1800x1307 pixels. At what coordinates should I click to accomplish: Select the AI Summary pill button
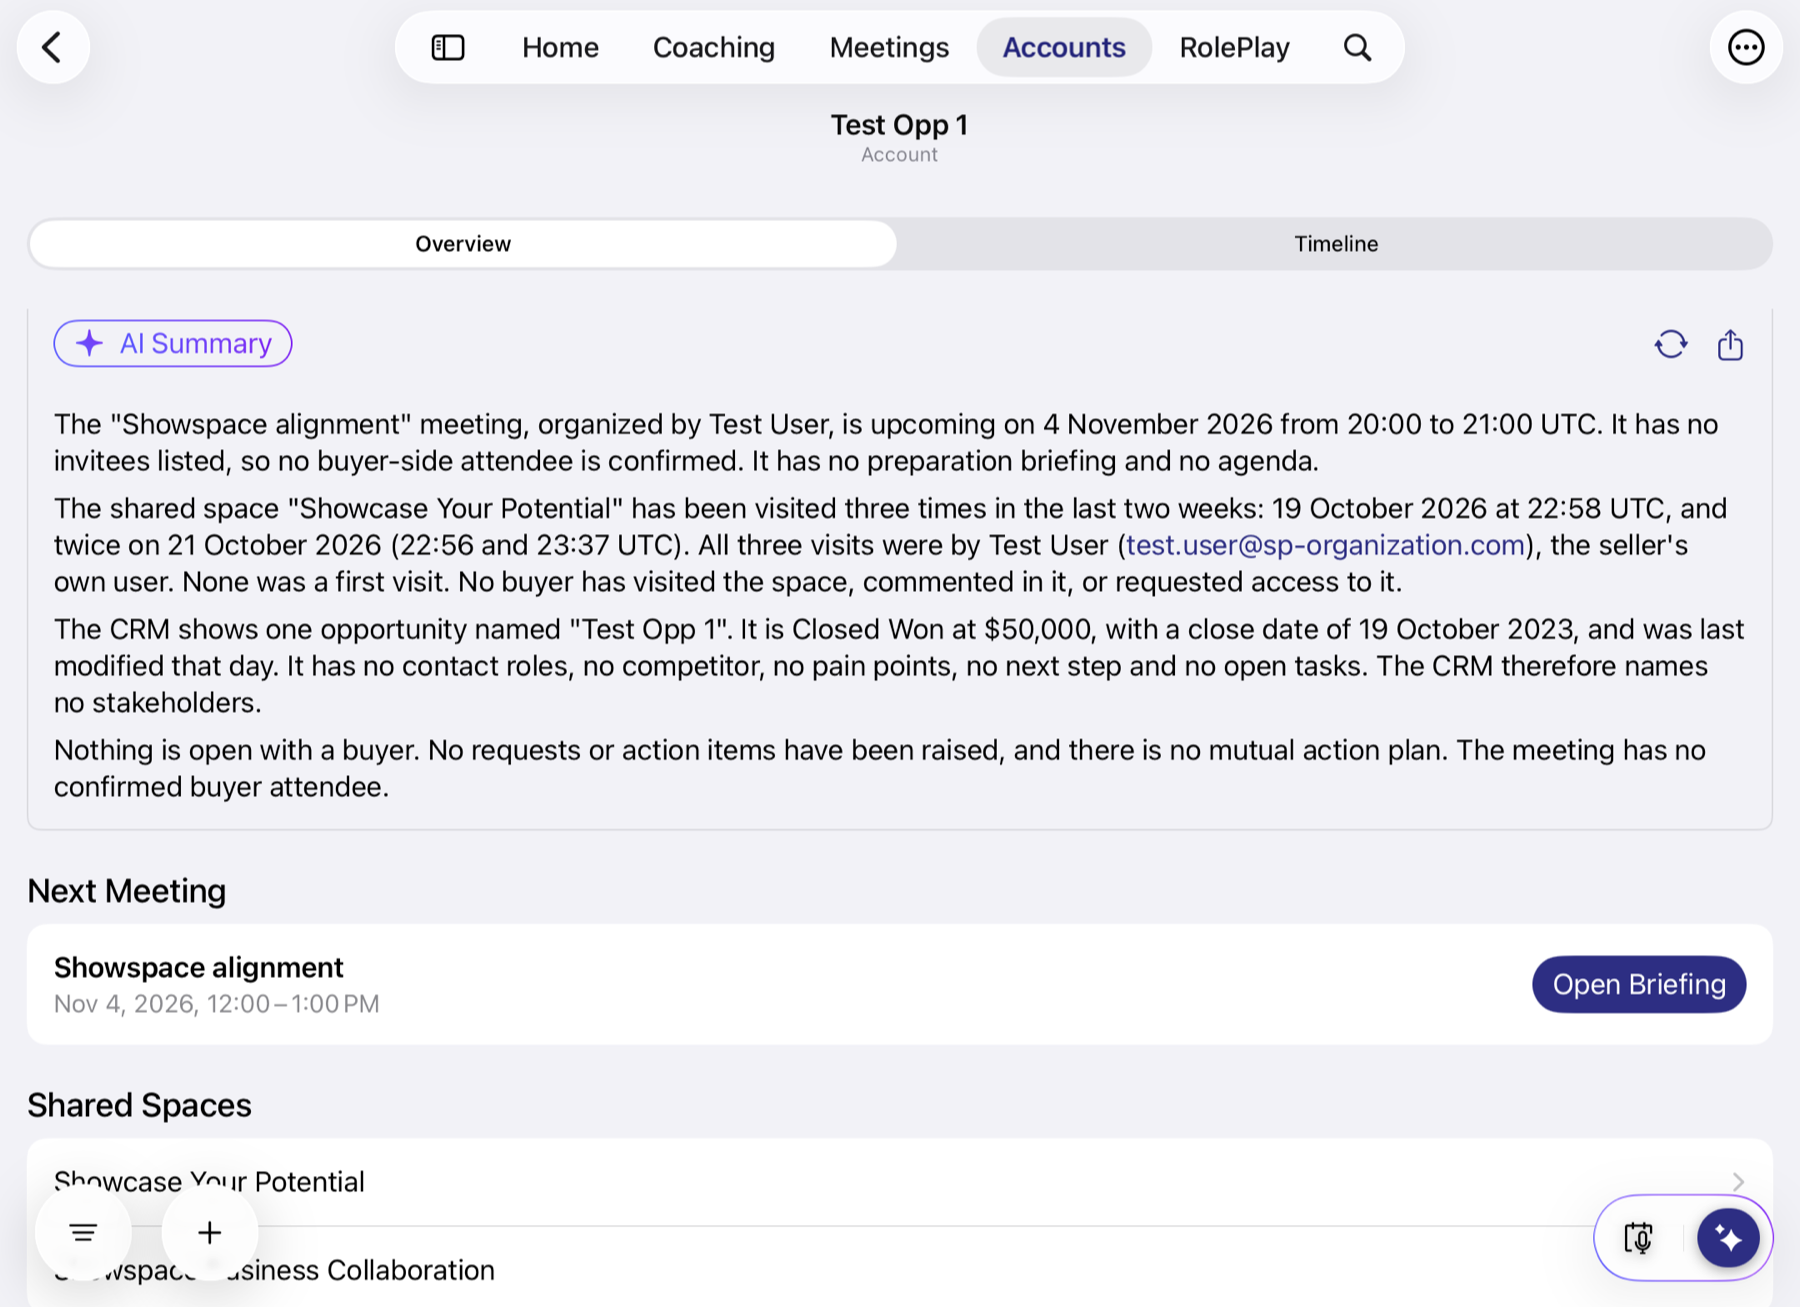pyautogui.click(x=173, y=344)
